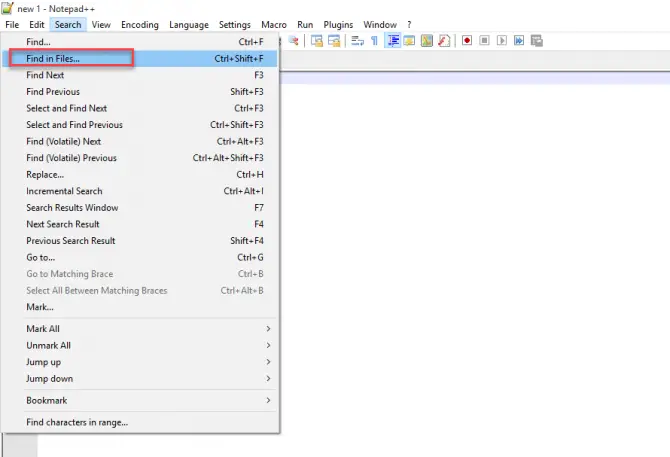
Task: Choose Incremental Search menu entry
Action: [140, 191]
